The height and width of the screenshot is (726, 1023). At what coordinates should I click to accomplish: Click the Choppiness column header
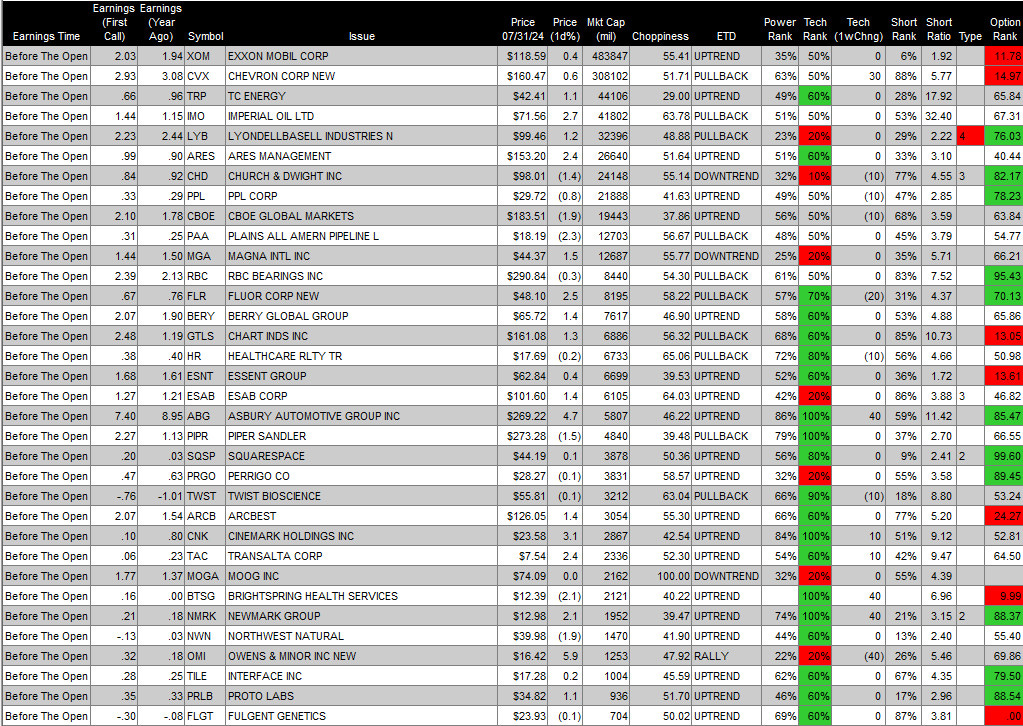pos(660,37)
